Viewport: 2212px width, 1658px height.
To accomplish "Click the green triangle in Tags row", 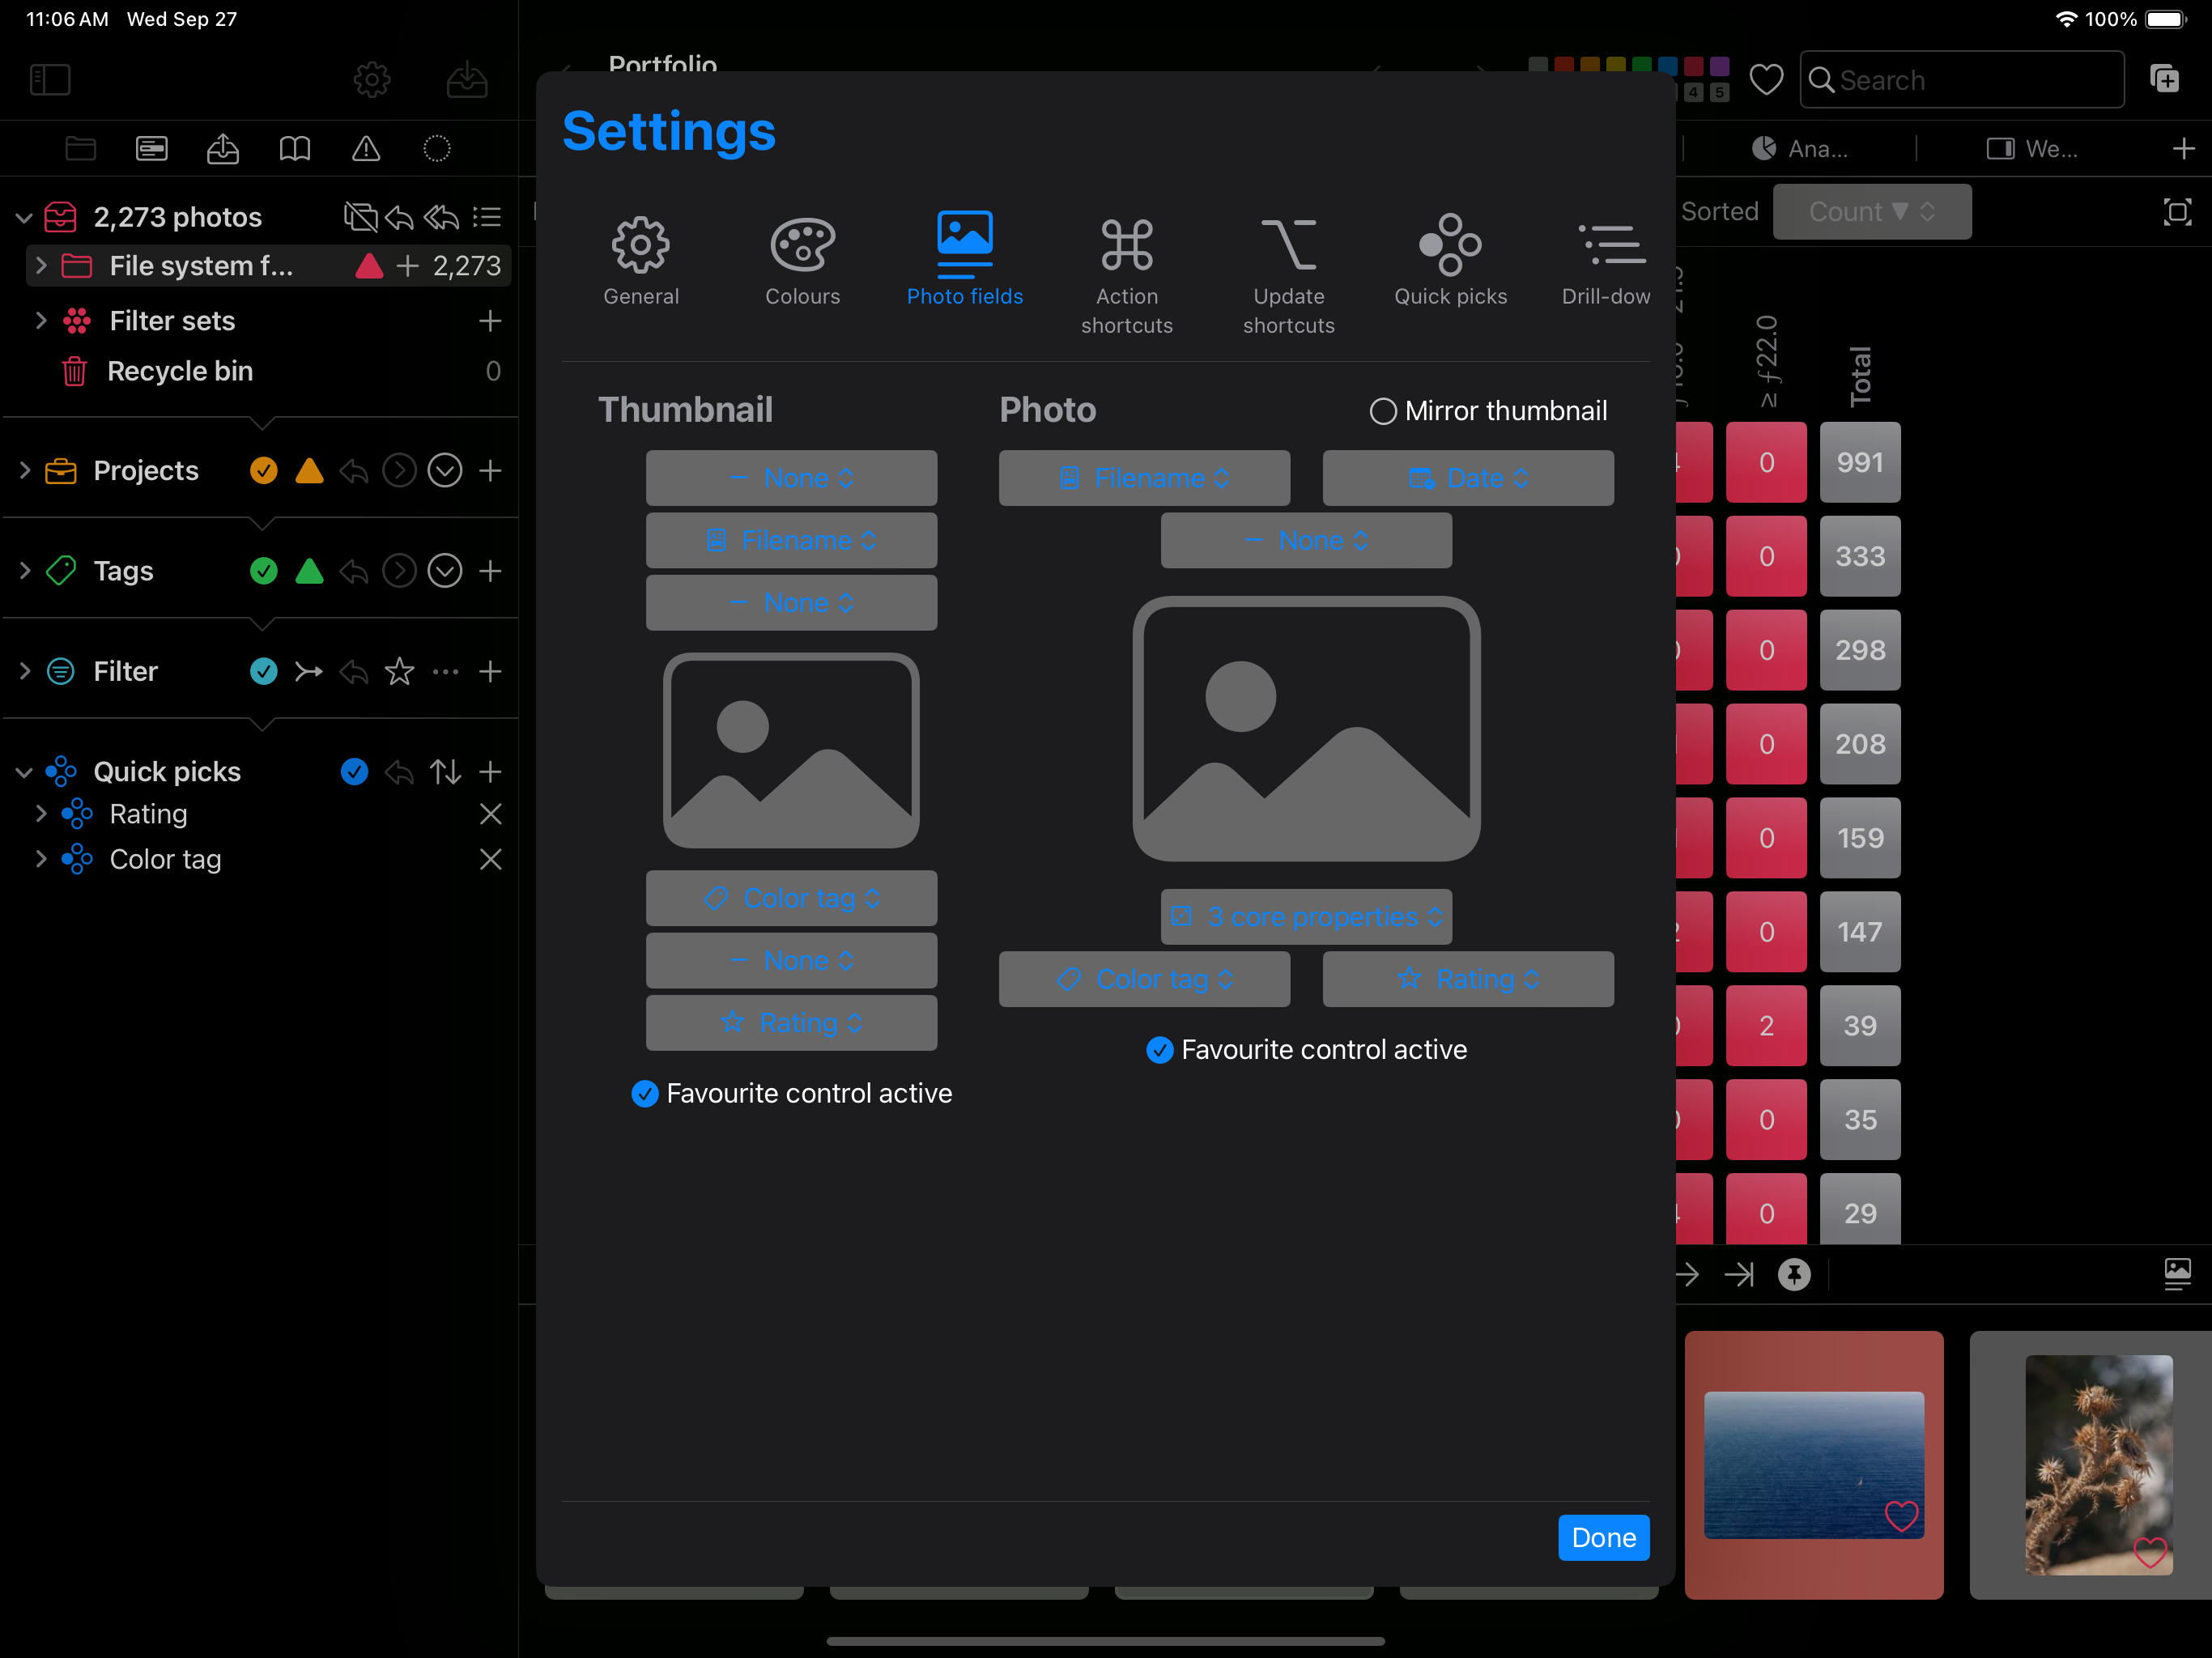I will (310, 571).
